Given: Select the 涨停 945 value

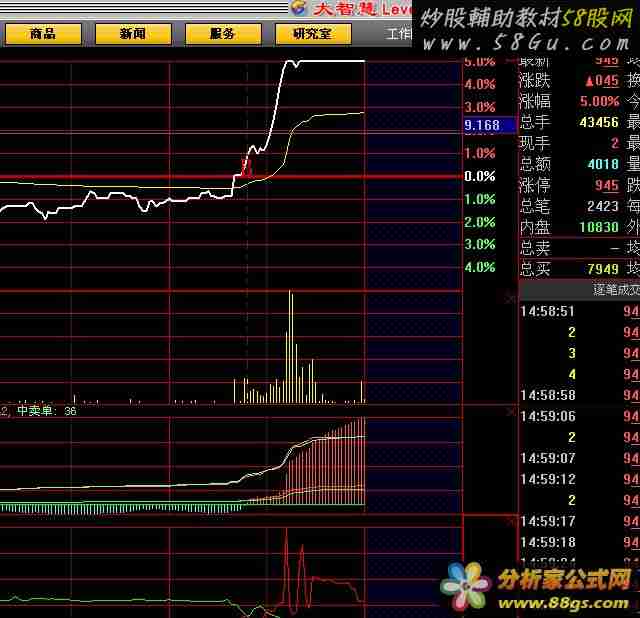Looking at the screenshot, I should tap(607, 185).
